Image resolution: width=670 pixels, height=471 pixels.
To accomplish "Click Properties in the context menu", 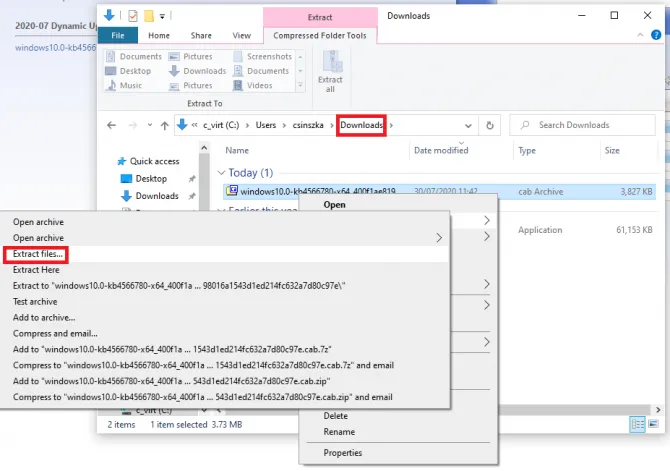I will [342, 452].
